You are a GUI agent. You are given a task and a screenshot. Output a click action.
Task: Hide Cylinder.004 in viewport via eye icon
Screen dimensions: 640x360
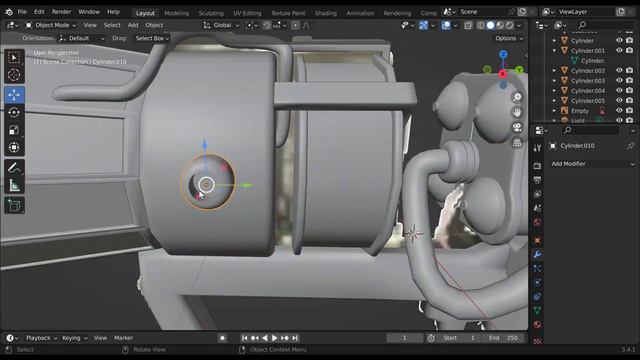tap(619, 90)
